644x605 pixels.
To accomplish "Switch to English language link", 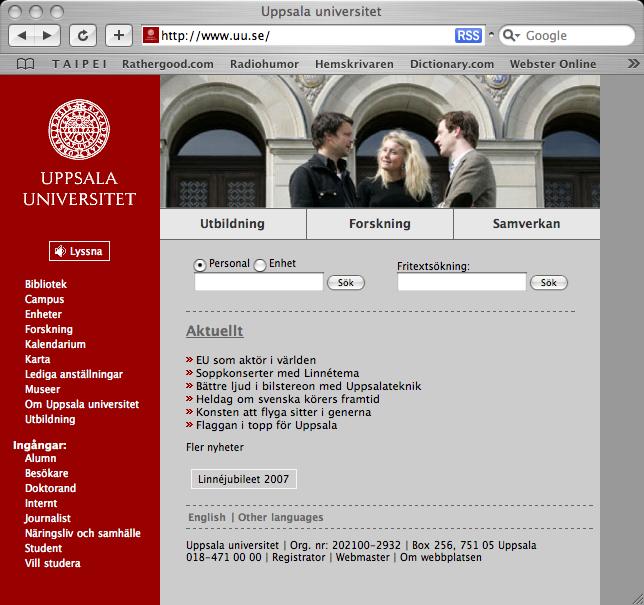I will (207, 517).
